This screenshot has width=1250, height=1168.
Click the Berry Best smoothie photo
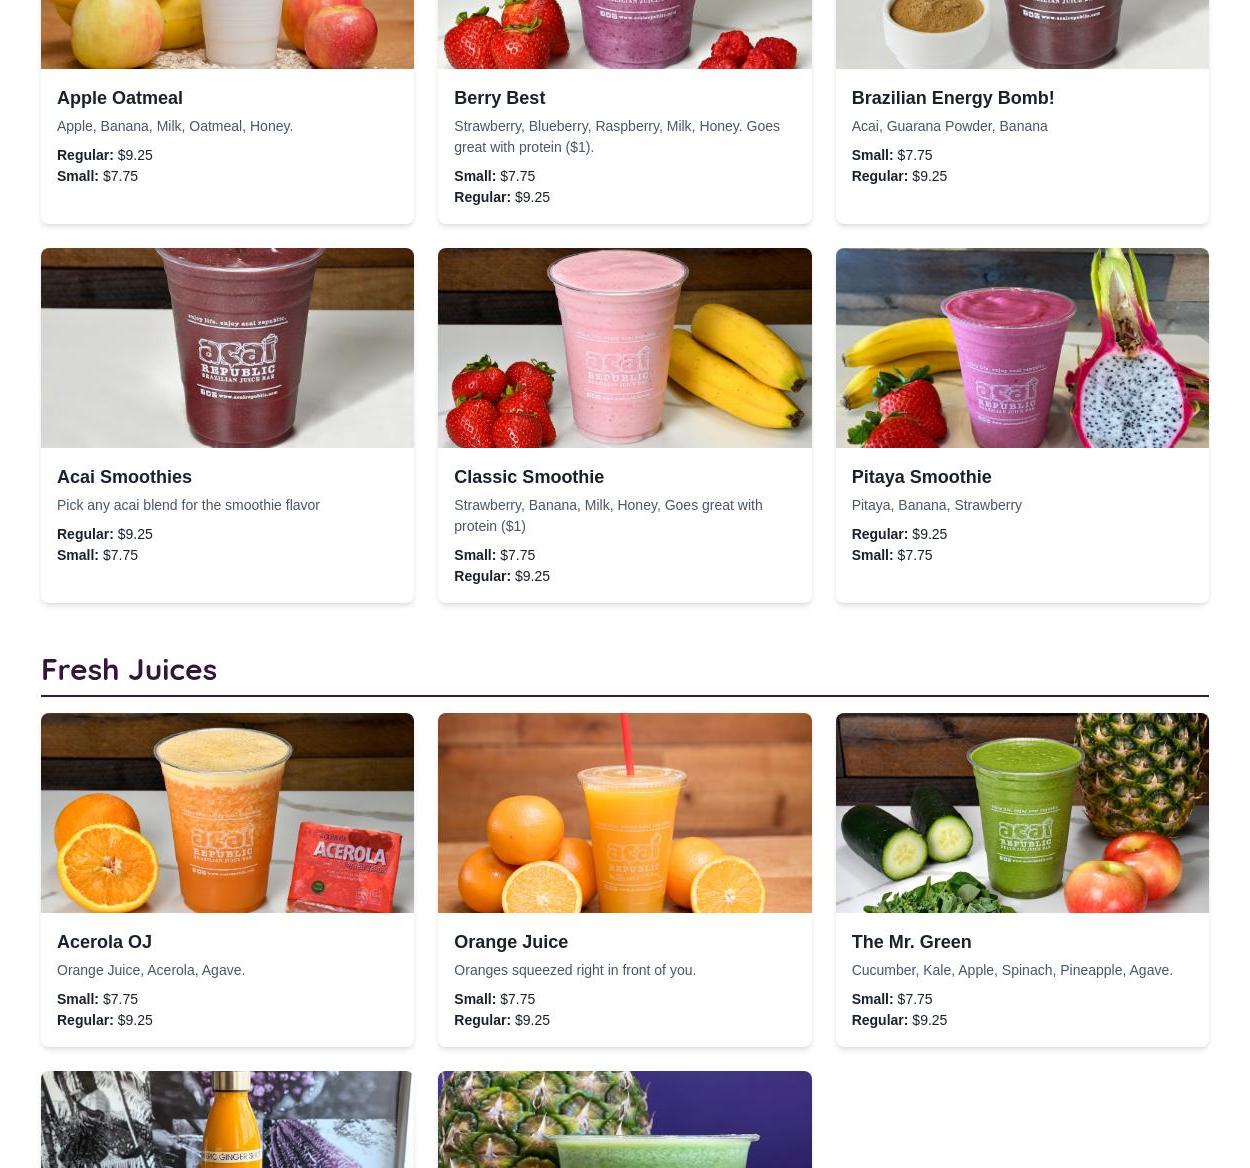(x=624, y=34)
